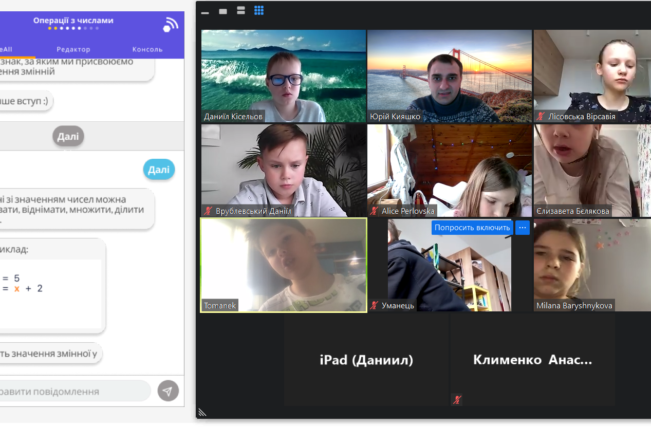Switch to small strip video layout
651x427 pixels.
pyautogui.click(x=223, y=11)
